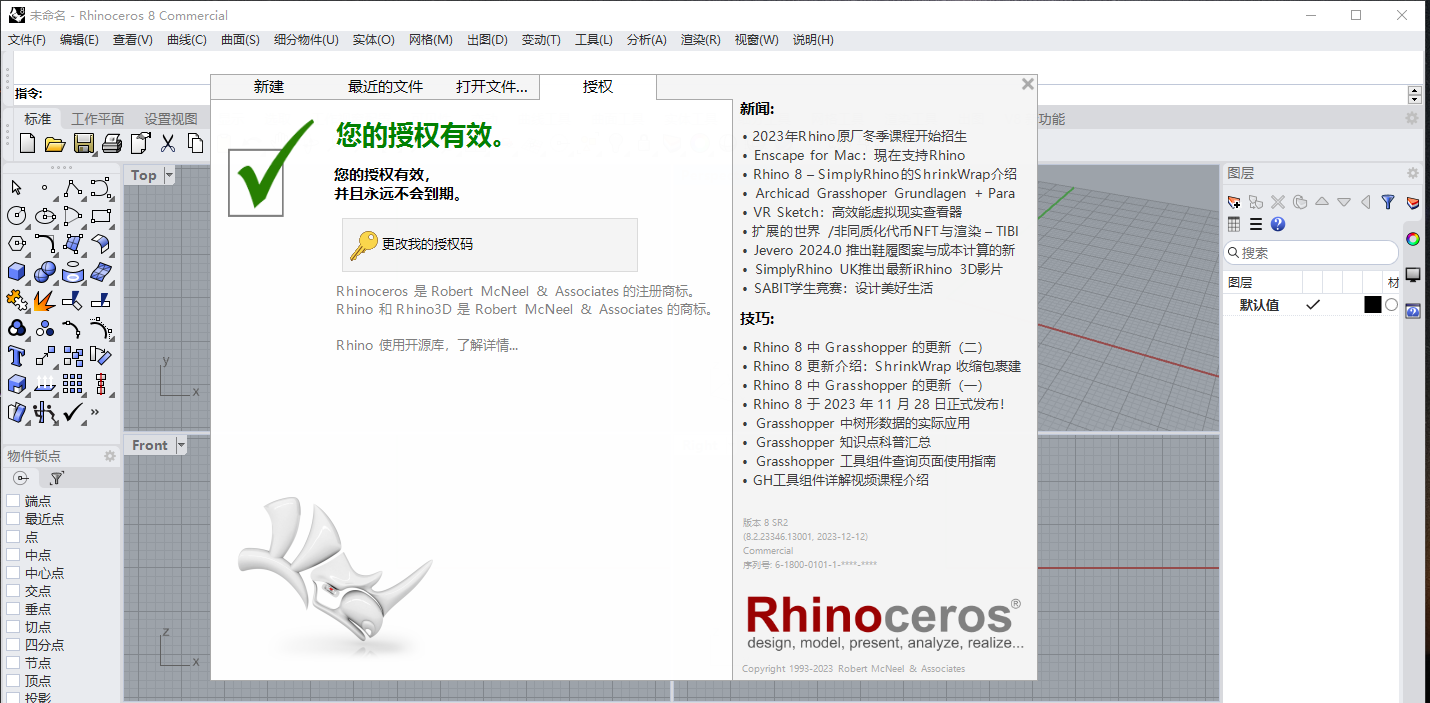Enable the 最近点 object snap checkbox
Viewport: 1430px width, 703px height.
[x=13, y=519]
